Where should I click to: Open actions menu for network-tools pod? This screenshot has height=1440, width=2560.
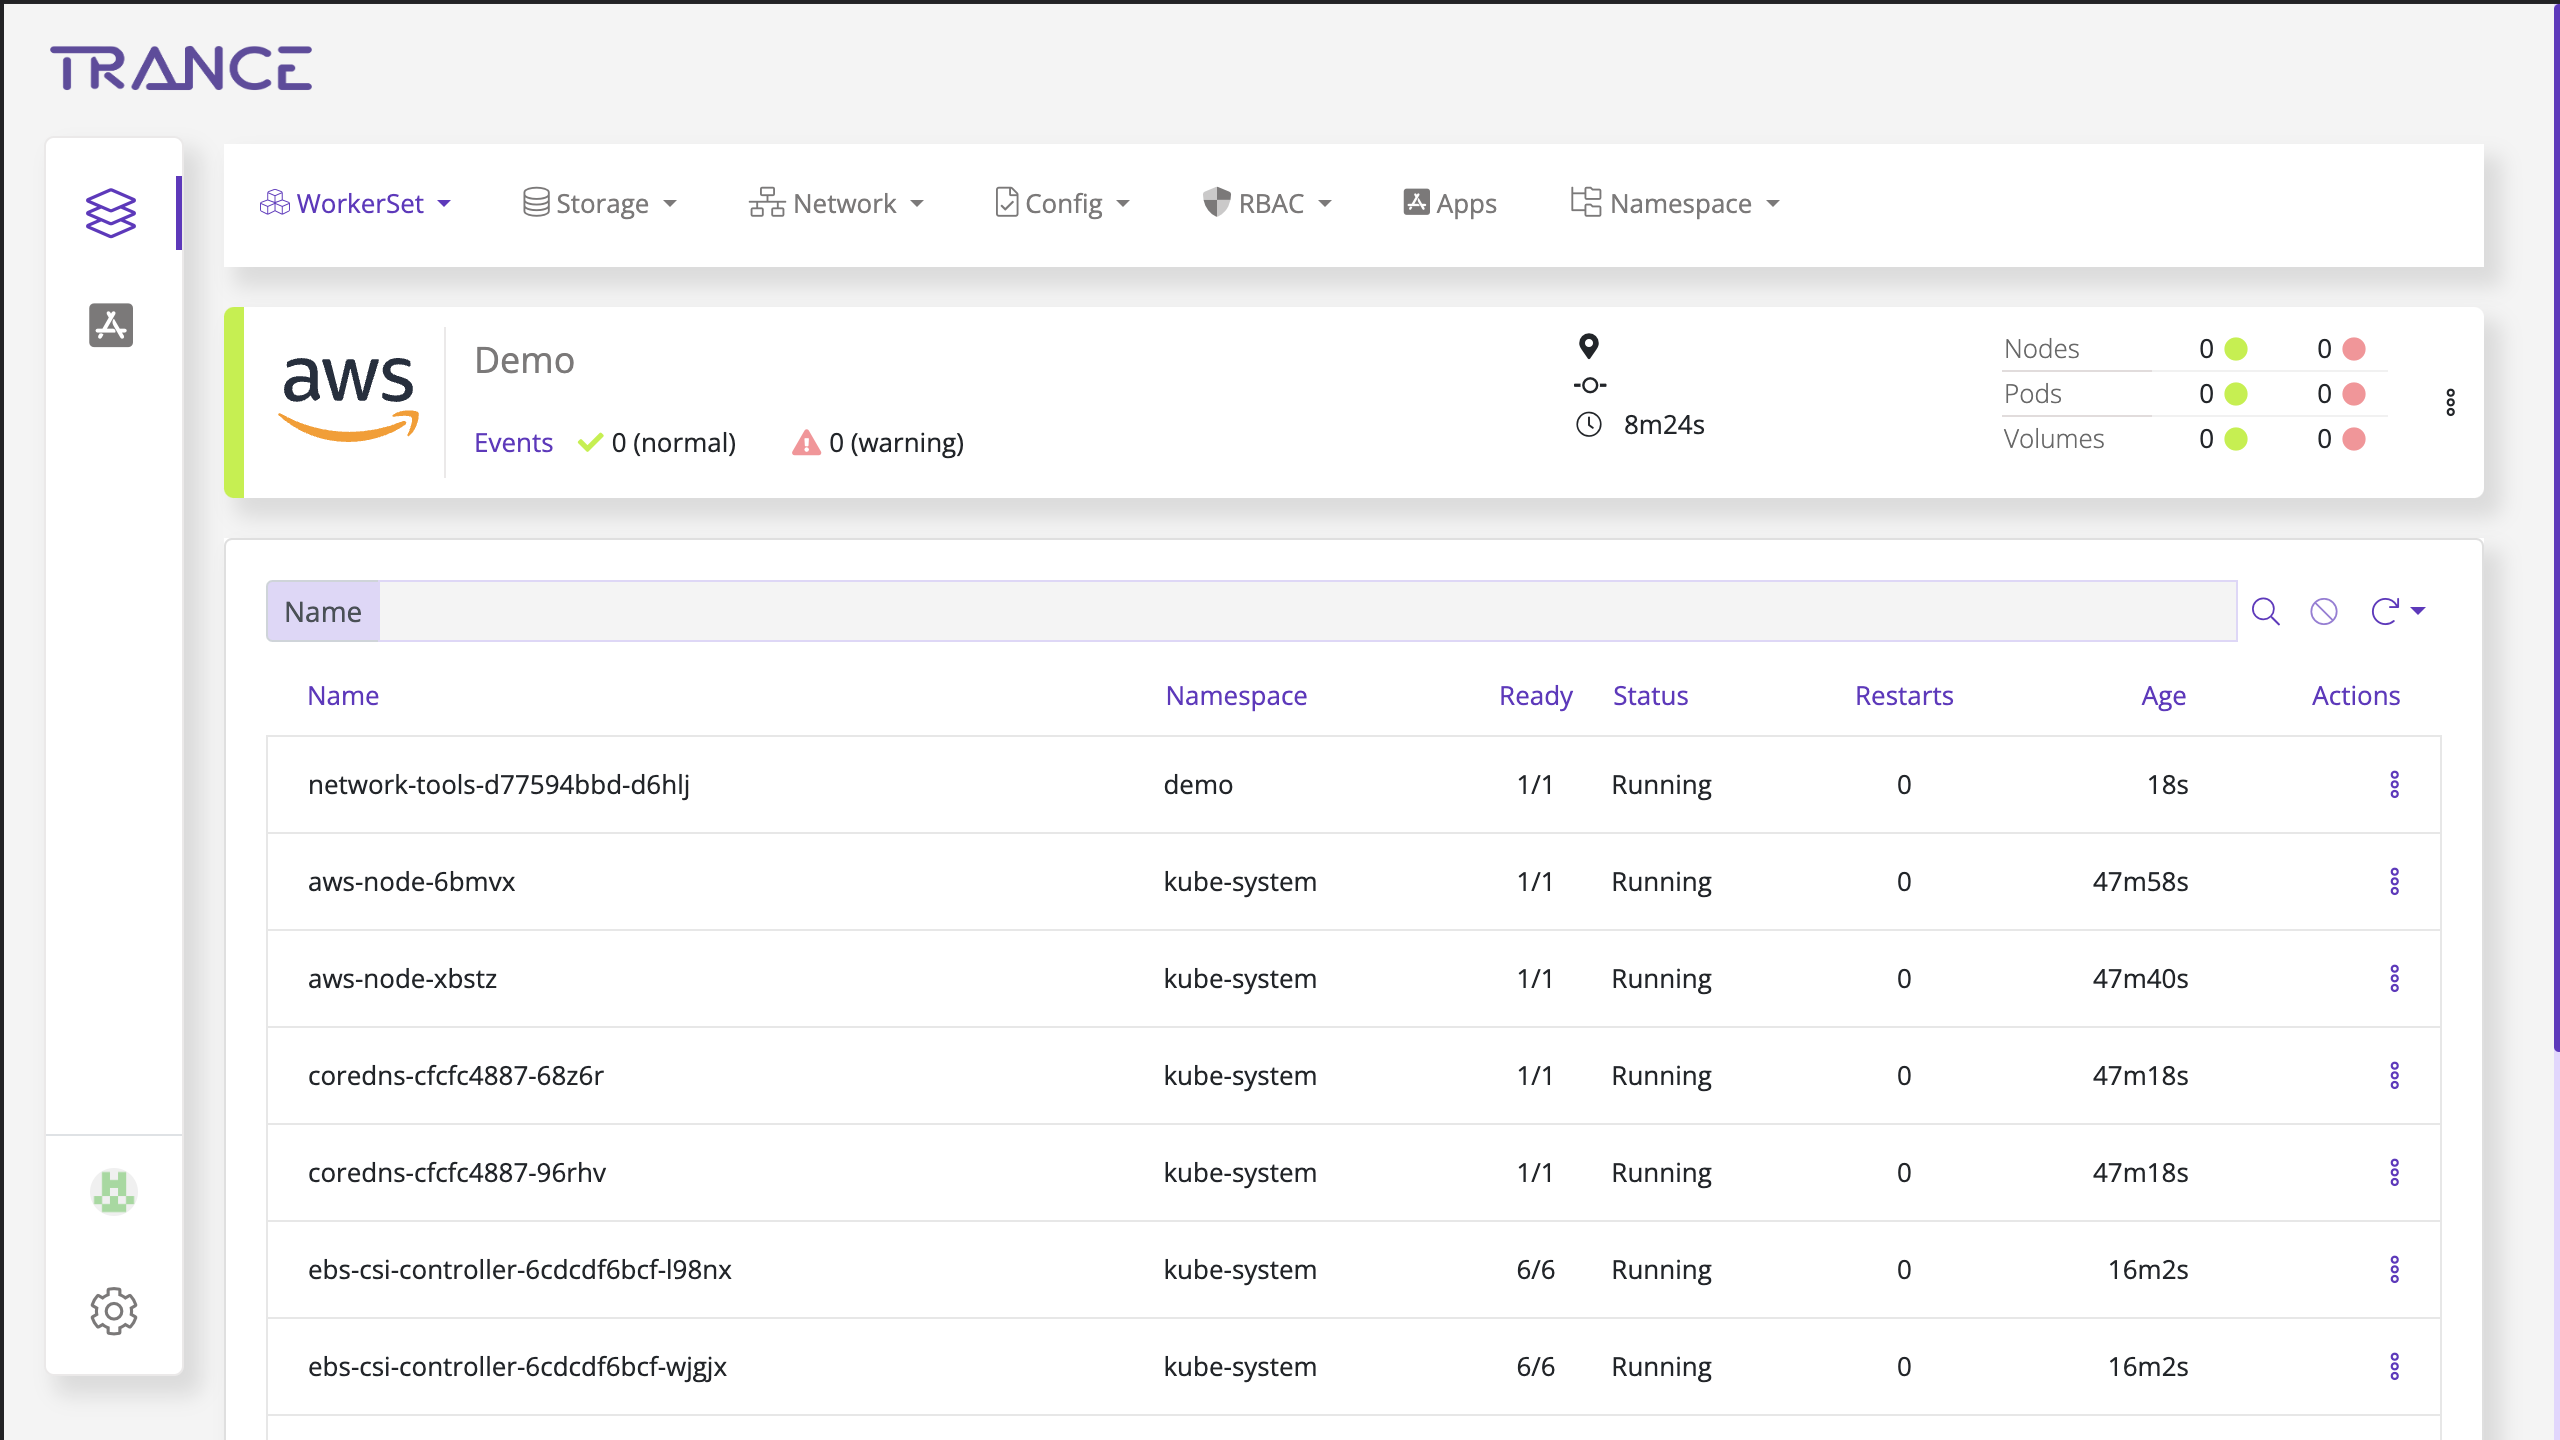pyautogui.click(x=2394, y=785)
